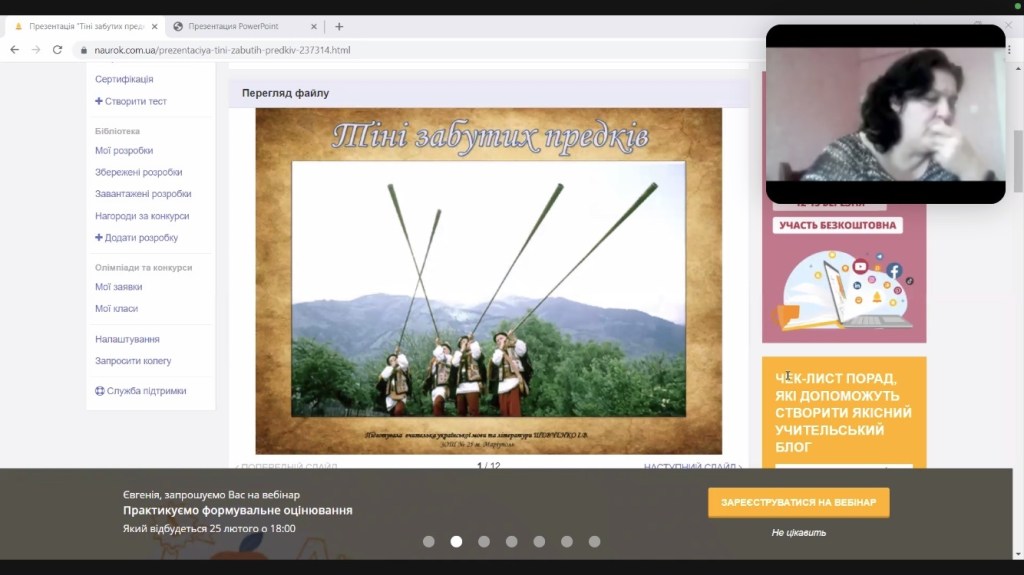Click the browser back arrow
1024x575 pixels.
coord(14,49)
